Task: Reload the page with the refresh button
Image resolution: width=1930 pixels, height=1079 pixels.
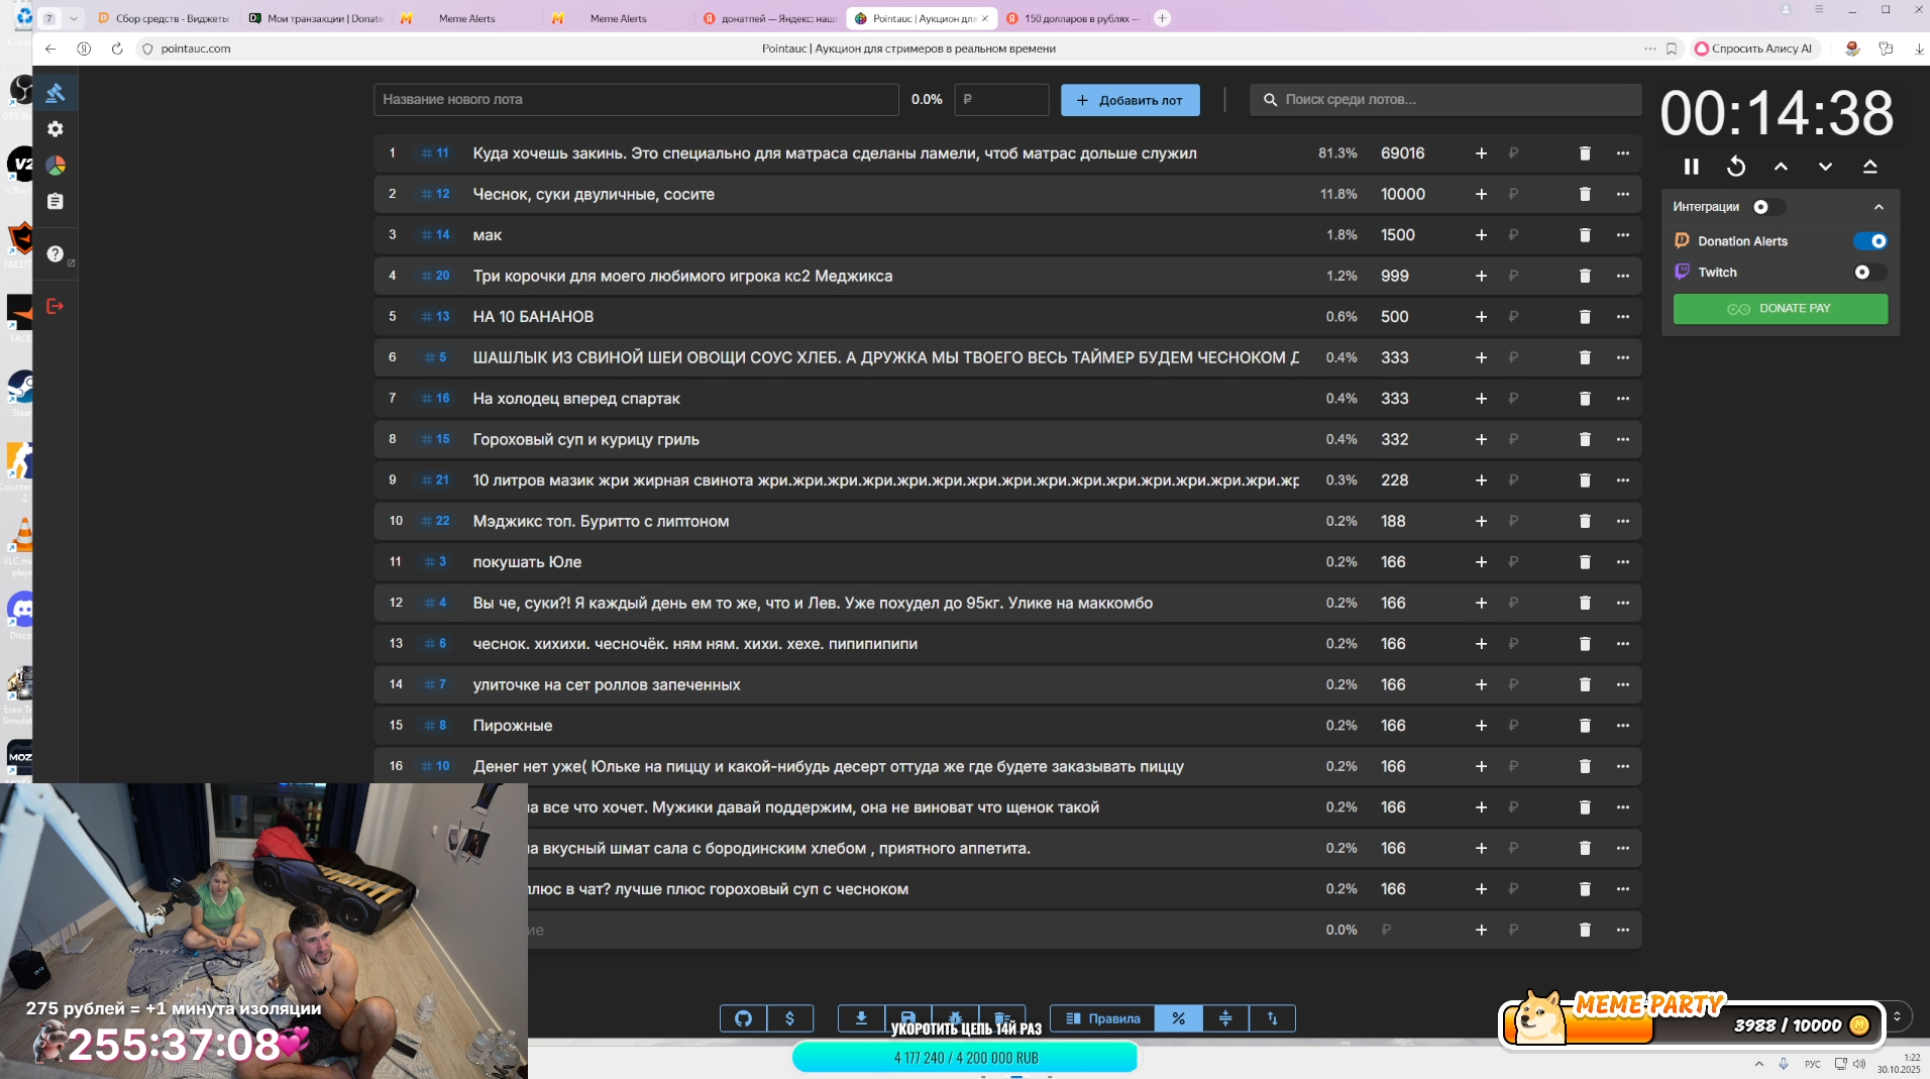Action: pyautogui.click(x=117, y=48)
